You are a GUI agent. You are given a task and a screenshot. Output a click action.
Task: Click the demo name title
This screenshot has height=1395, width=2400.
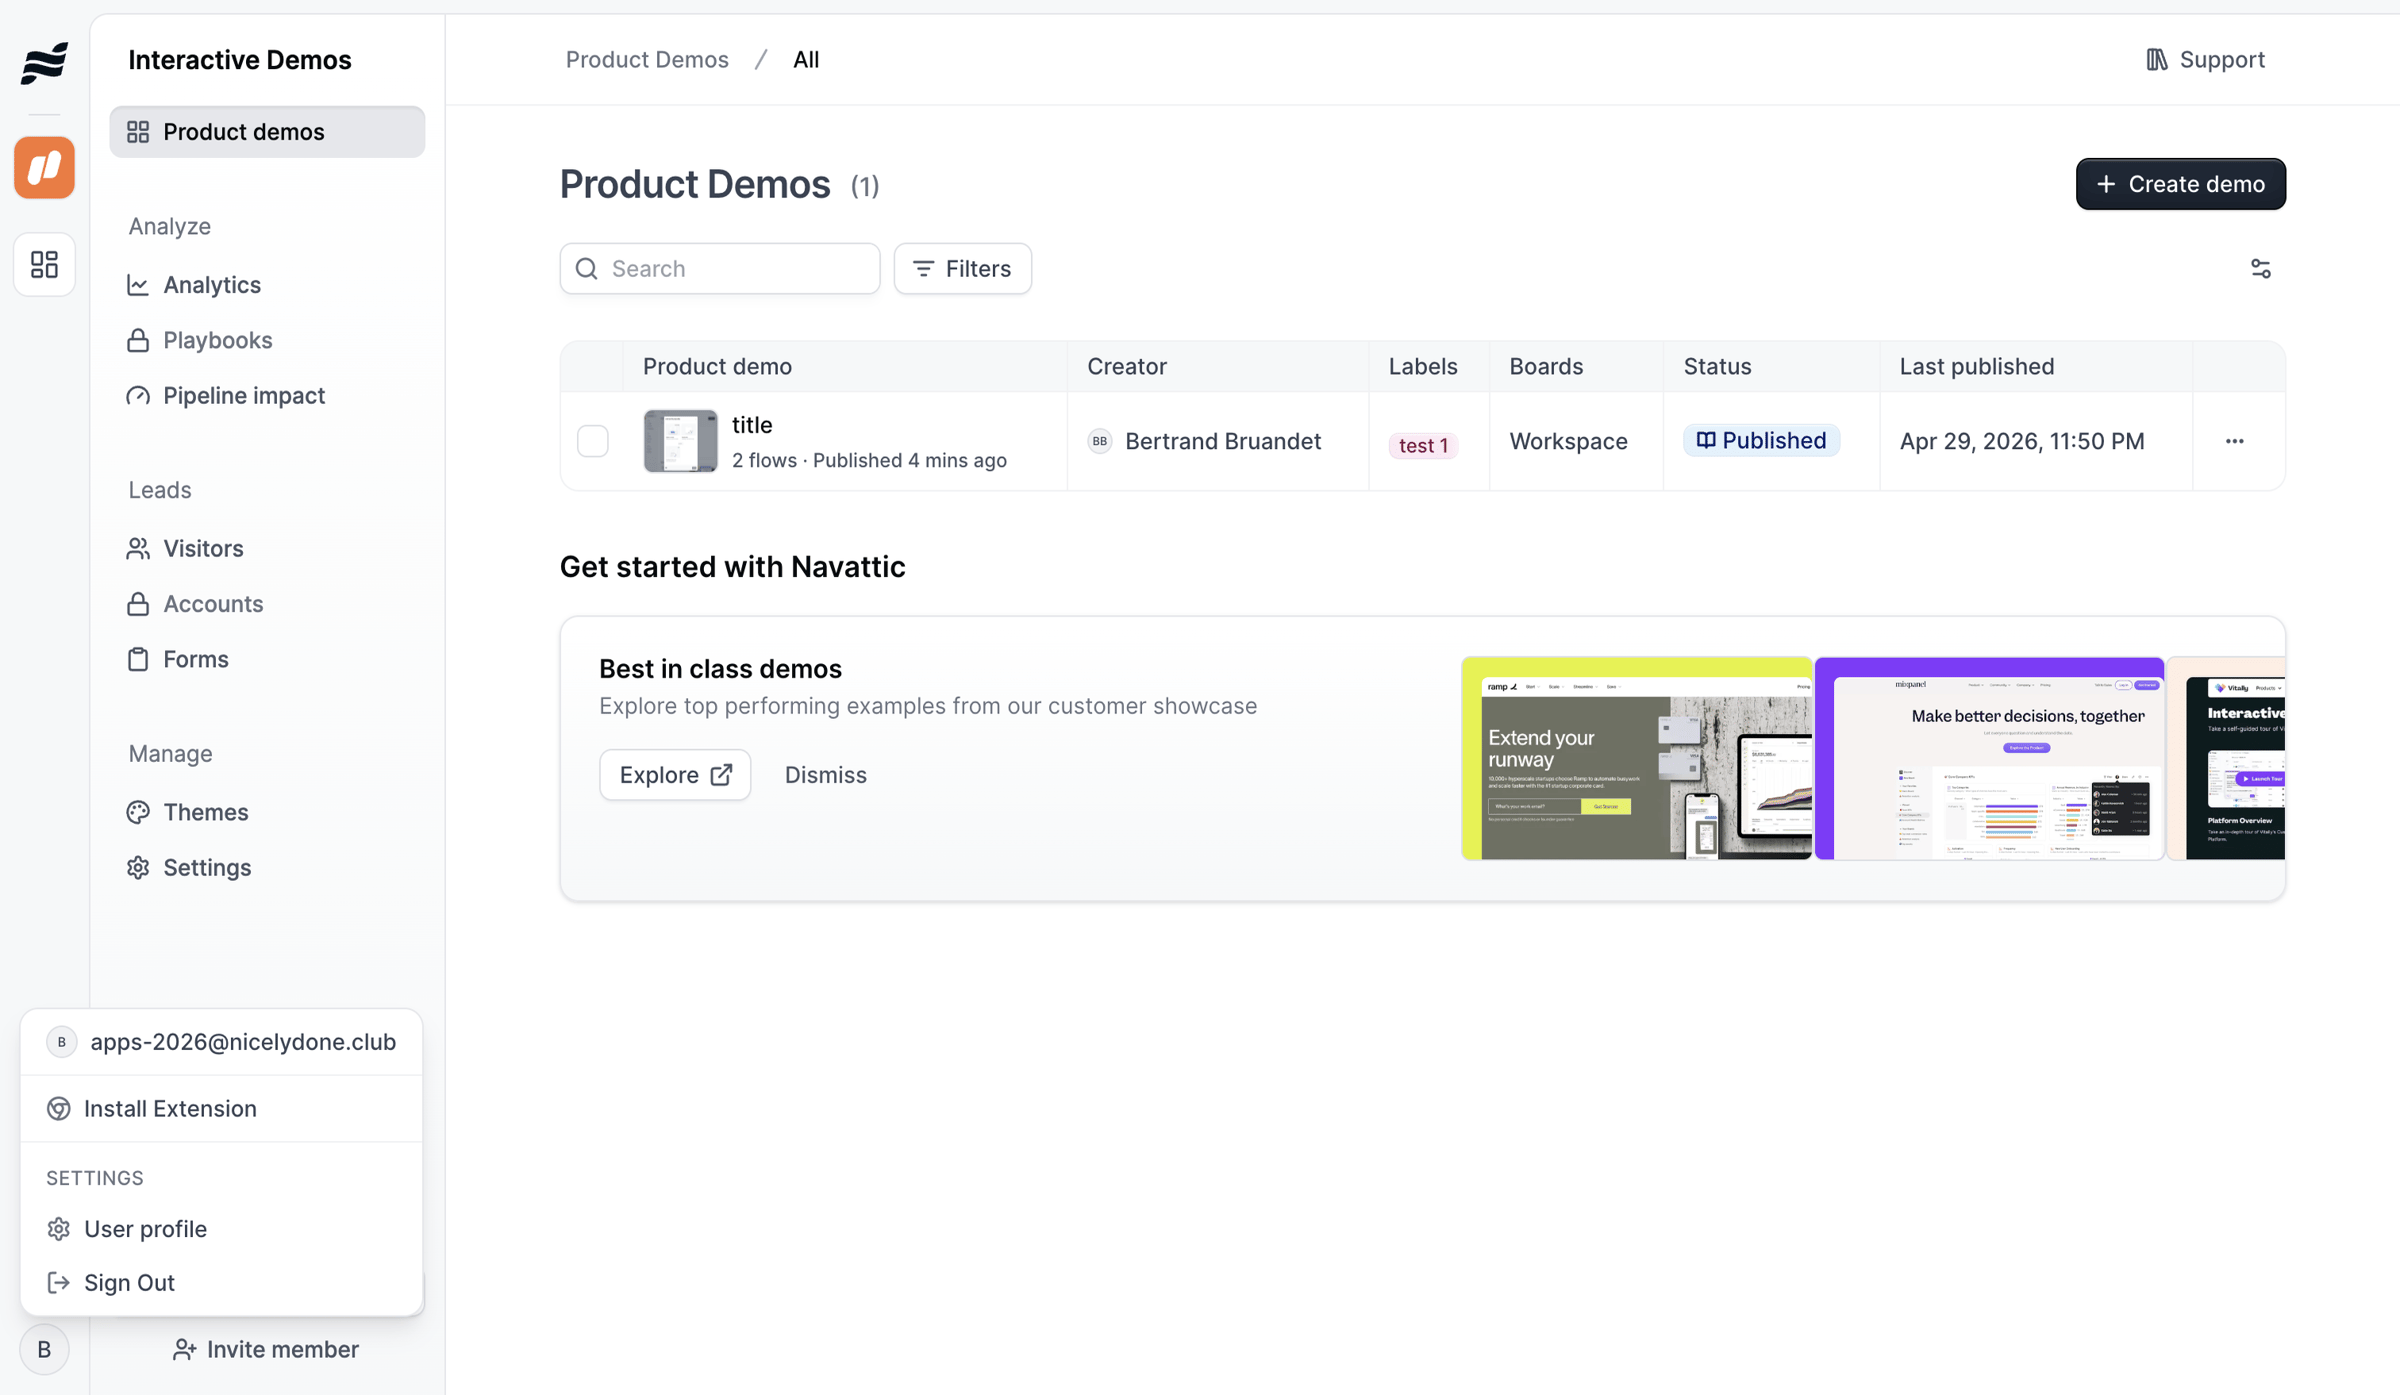pos(752,425)
